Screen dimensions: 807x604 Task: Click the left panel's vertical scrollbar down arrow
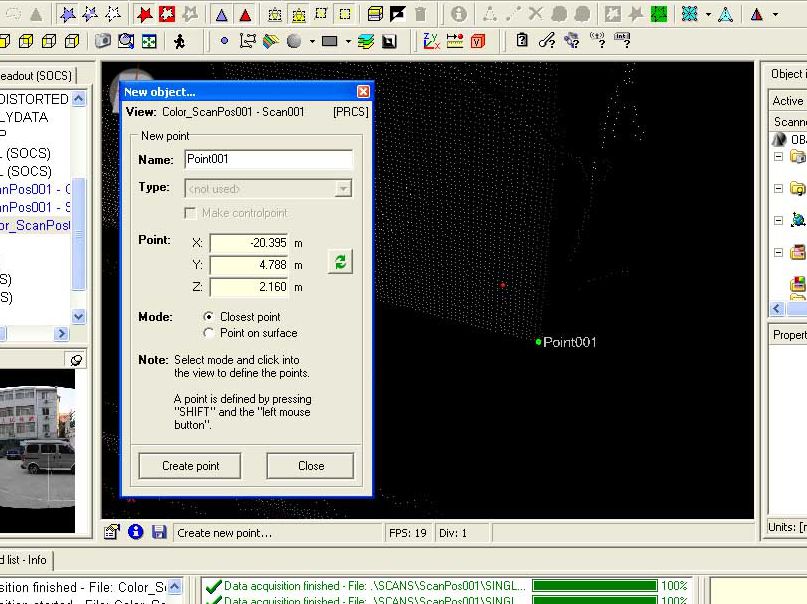click(x=79, y=316)
